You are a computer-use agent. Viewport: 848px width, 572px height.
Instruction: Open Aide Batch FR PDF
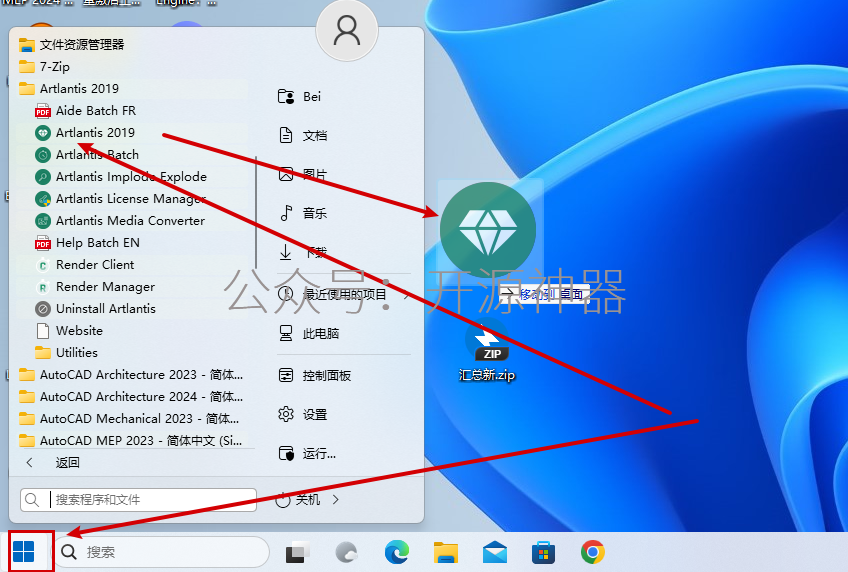point(85,111)
